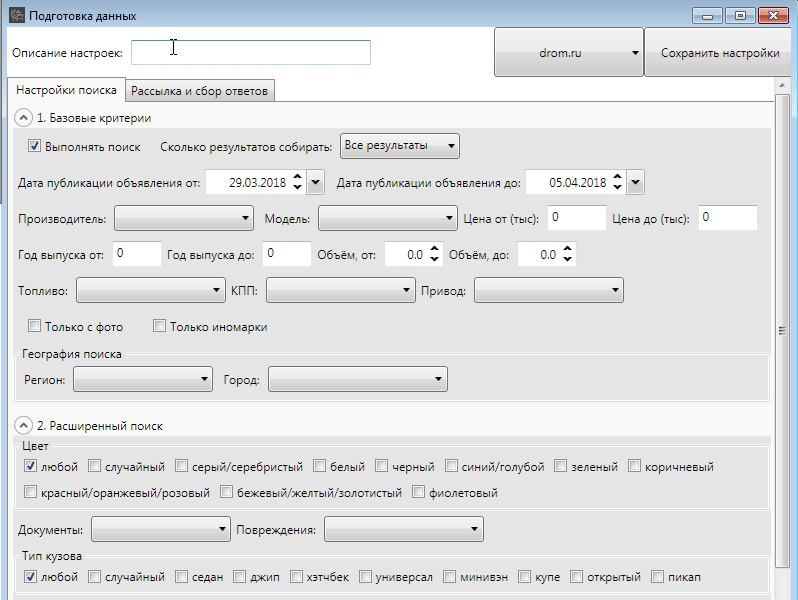Screen dimensions: 798x600
Task: Enable Только иномарки checkbox
Action: pos(159,326)
